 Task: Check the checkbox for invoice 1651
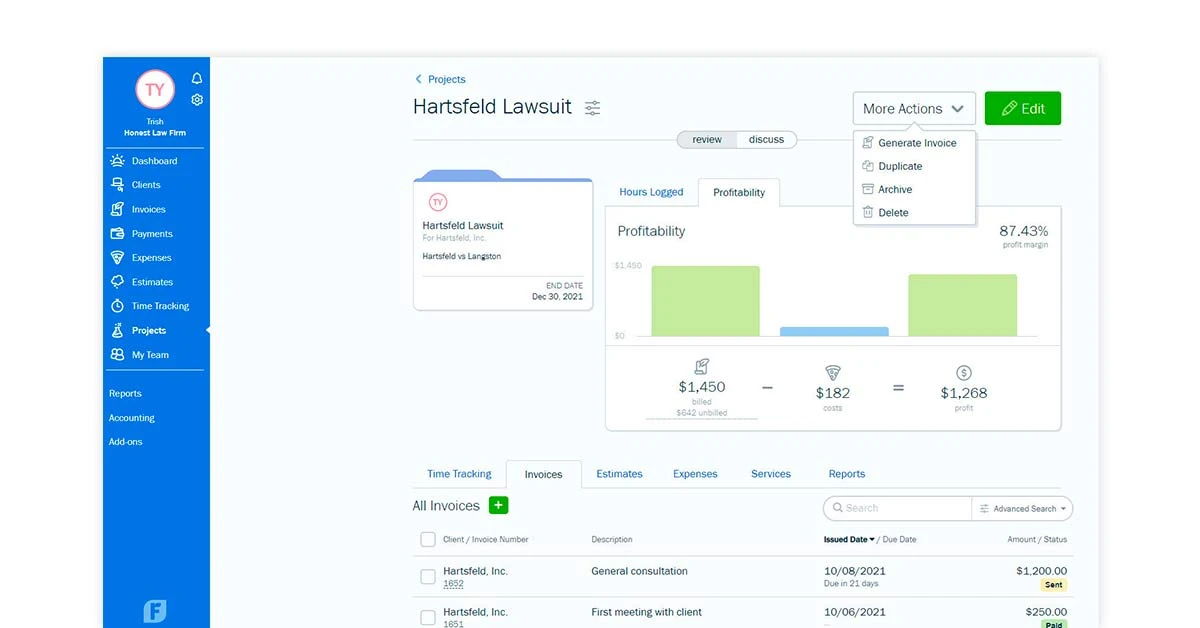point(428,616)
